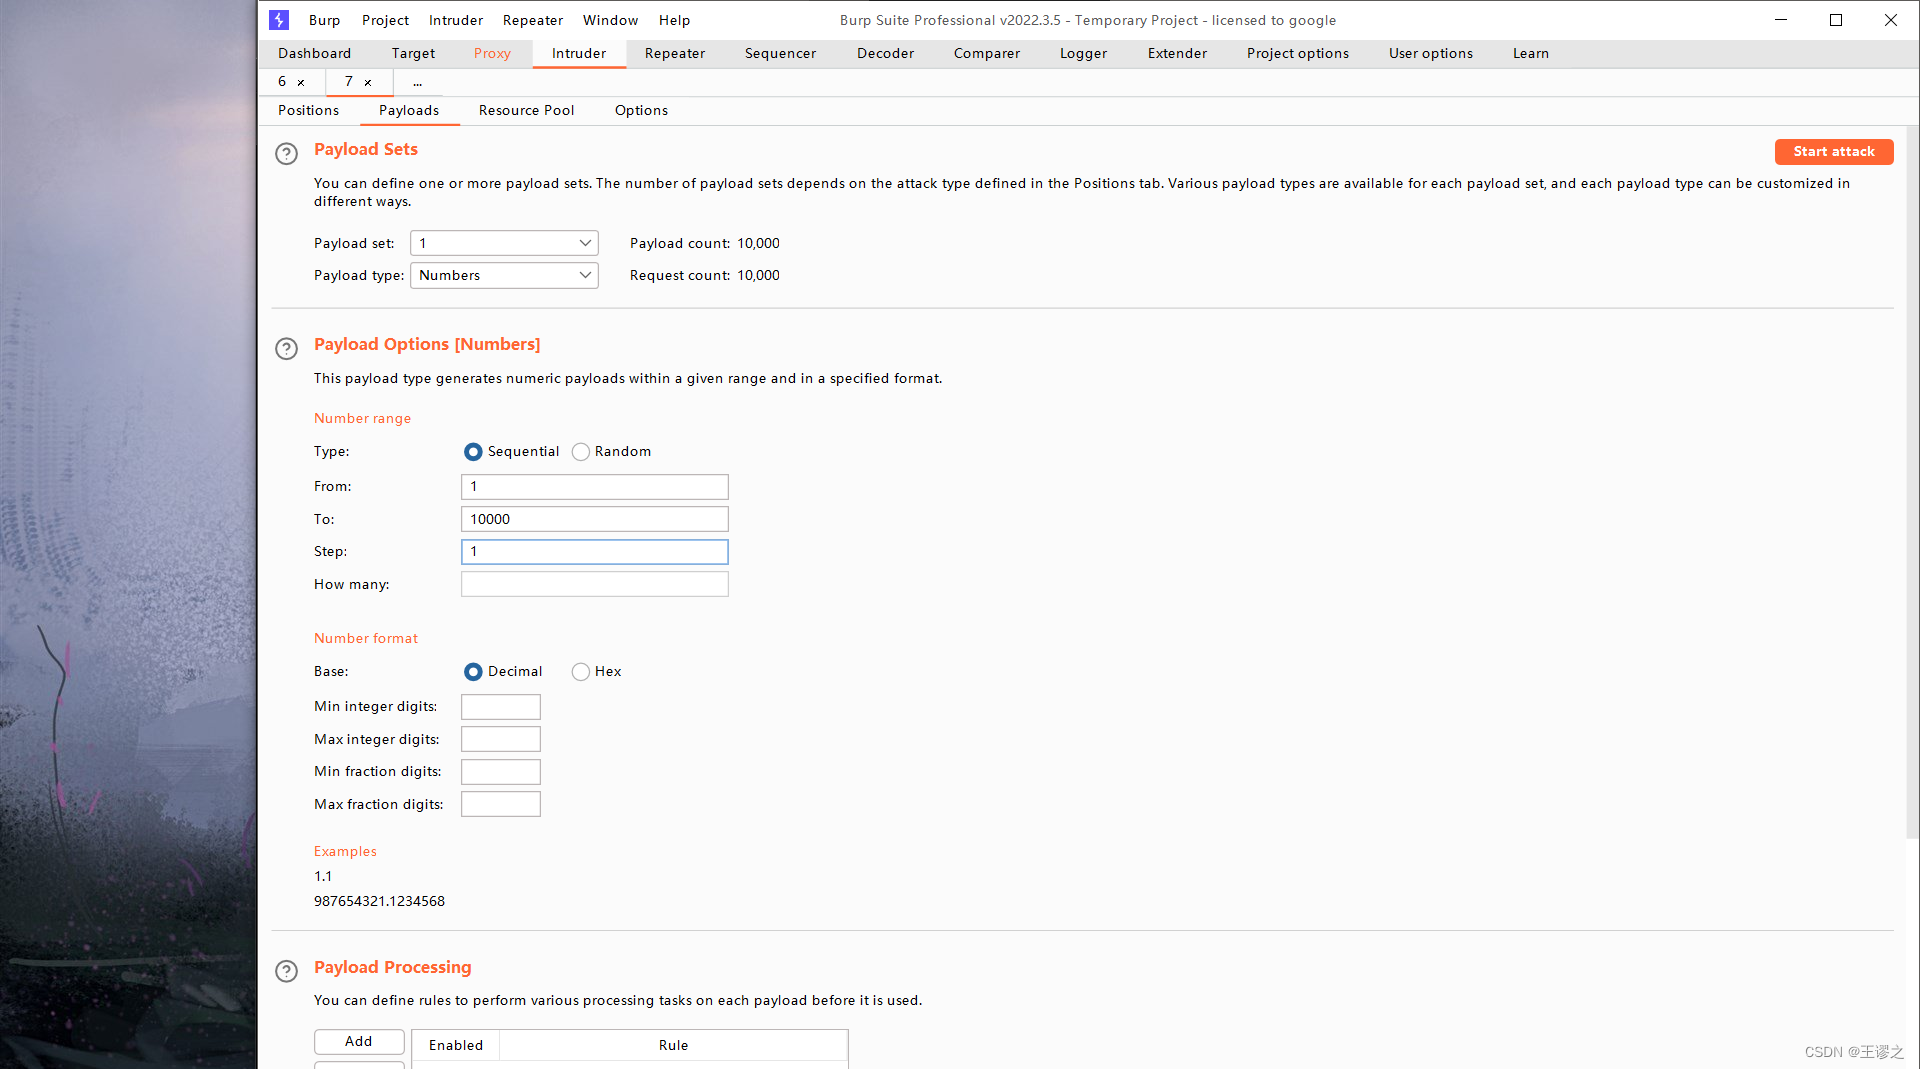Focus the Max fraction digits field
1920x1069 pixels.
coord(500,804)
